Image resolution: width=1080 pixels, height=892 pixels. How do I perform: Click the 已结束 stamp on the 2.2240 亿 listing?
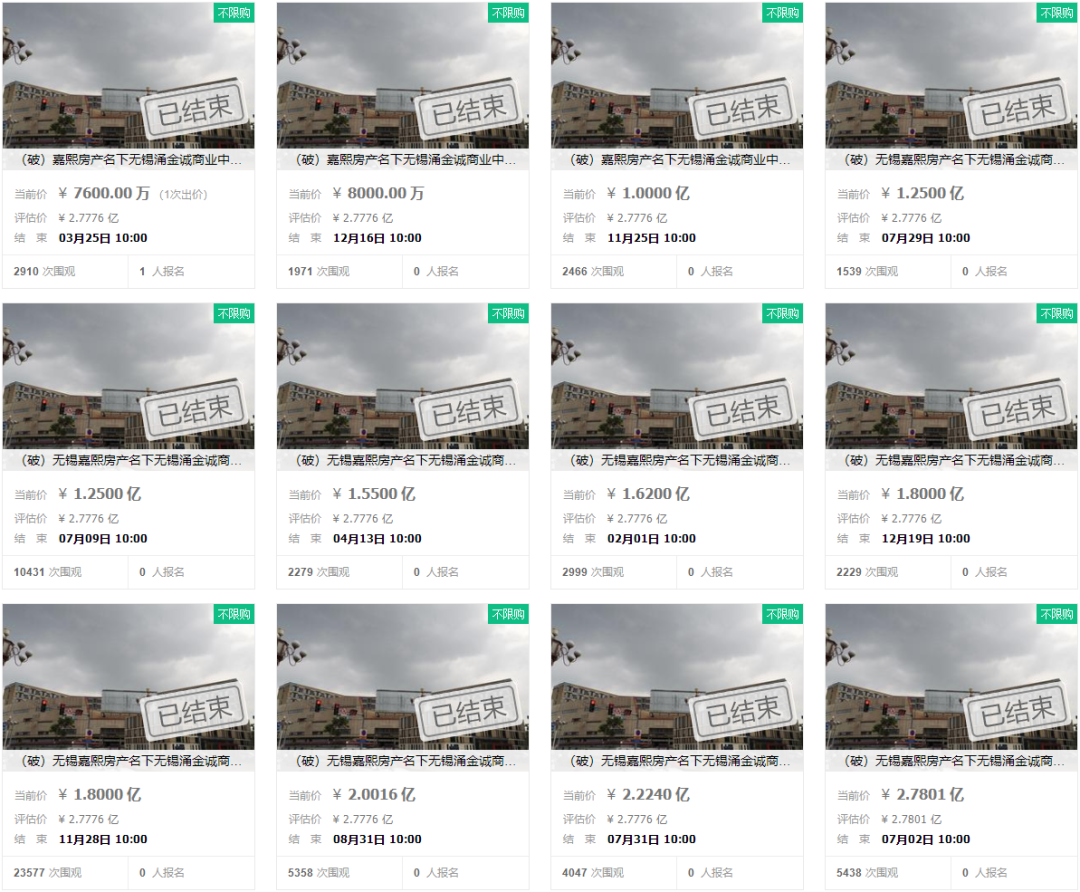(743, 709)
